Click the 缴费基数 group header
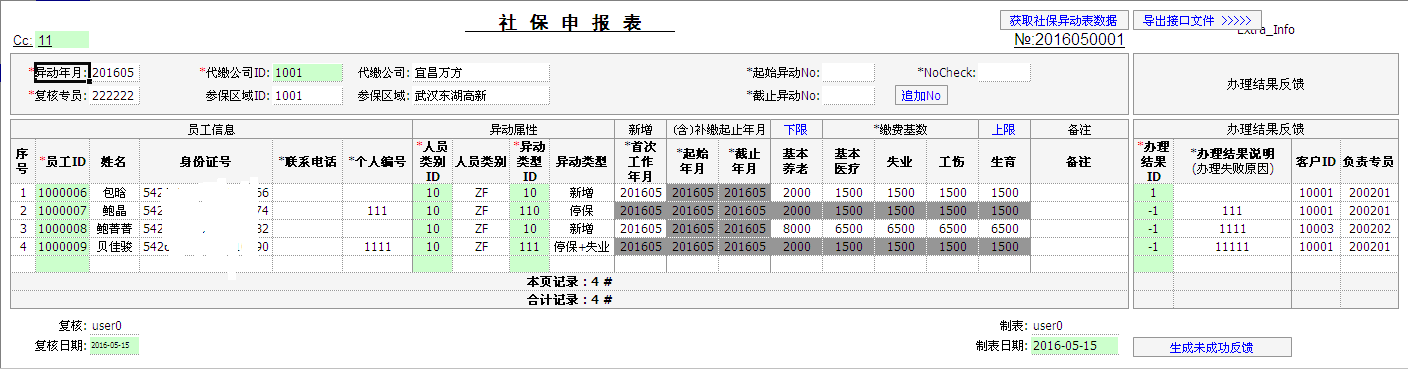 900,130
